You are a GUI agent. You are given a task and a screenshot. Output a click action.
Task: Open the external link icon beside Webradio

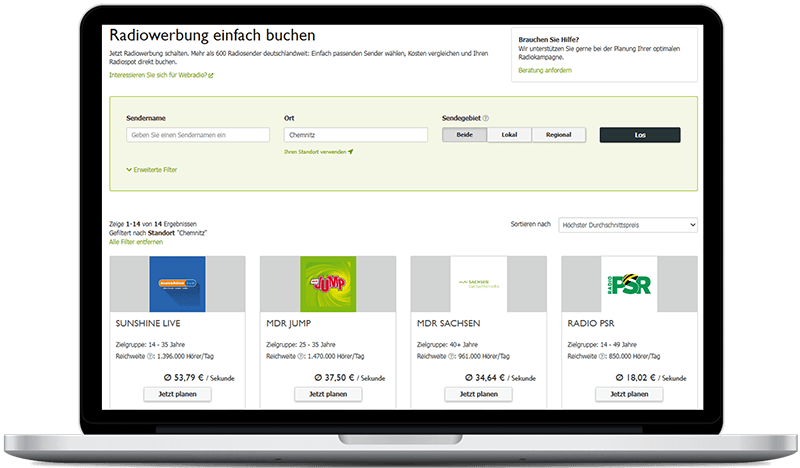(211, 76)
